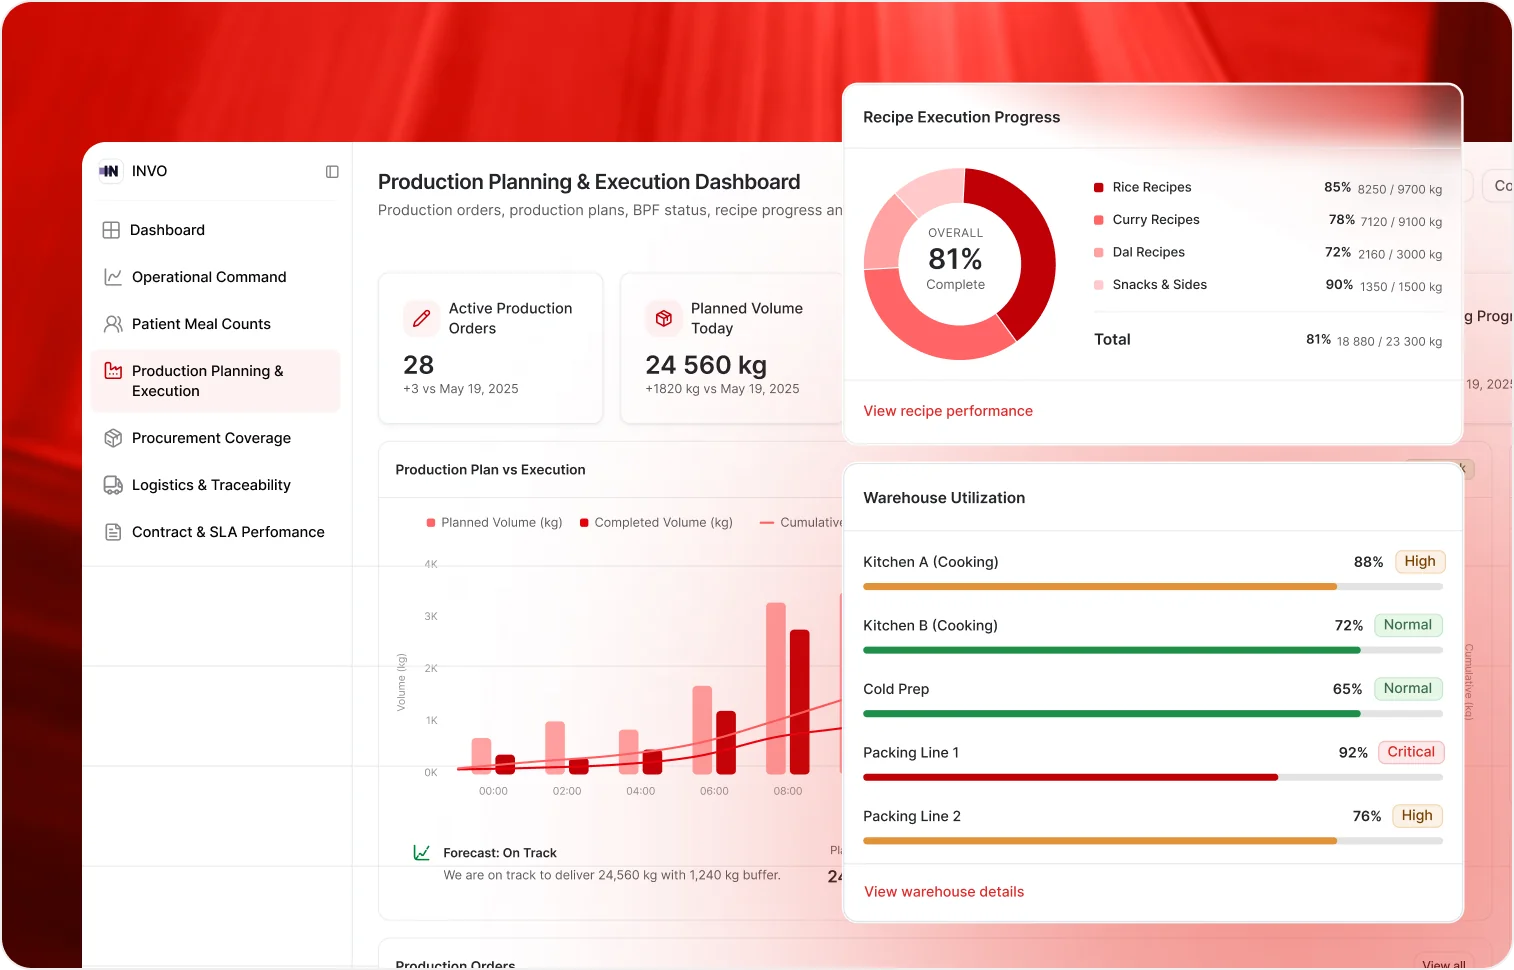The height and width of the screenshot is (970, 1514).
Task: Click the Planned Volume package icon
Action: pyautogui.click(x=663, y=318)
